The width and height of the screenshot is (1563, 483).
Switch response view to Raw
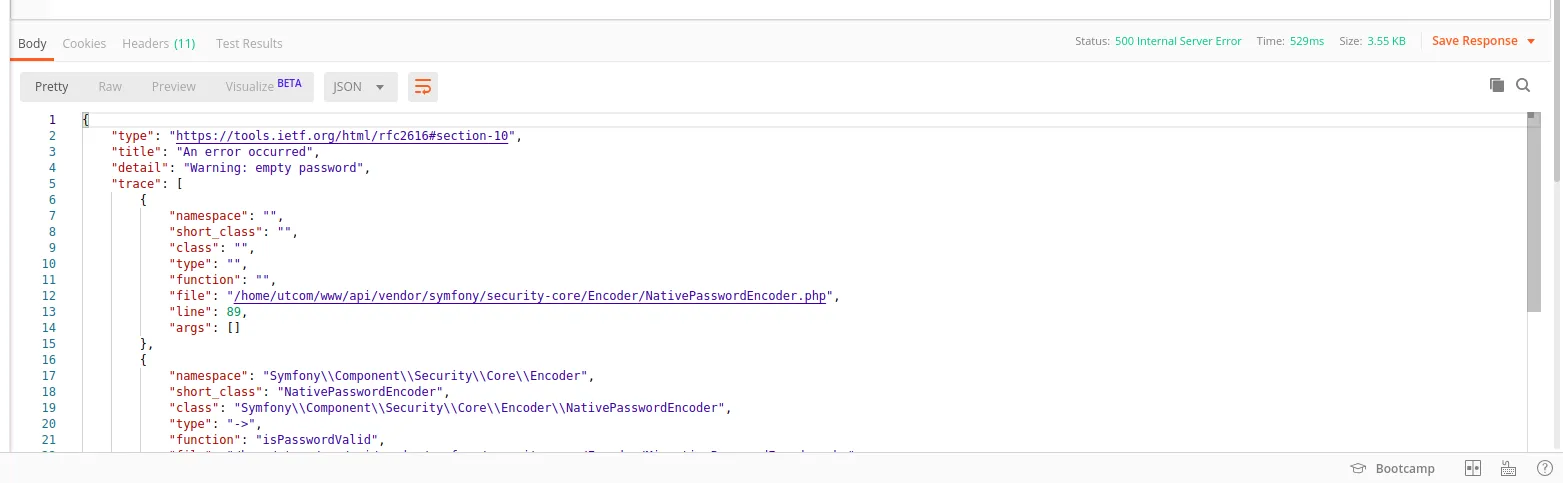110,87
